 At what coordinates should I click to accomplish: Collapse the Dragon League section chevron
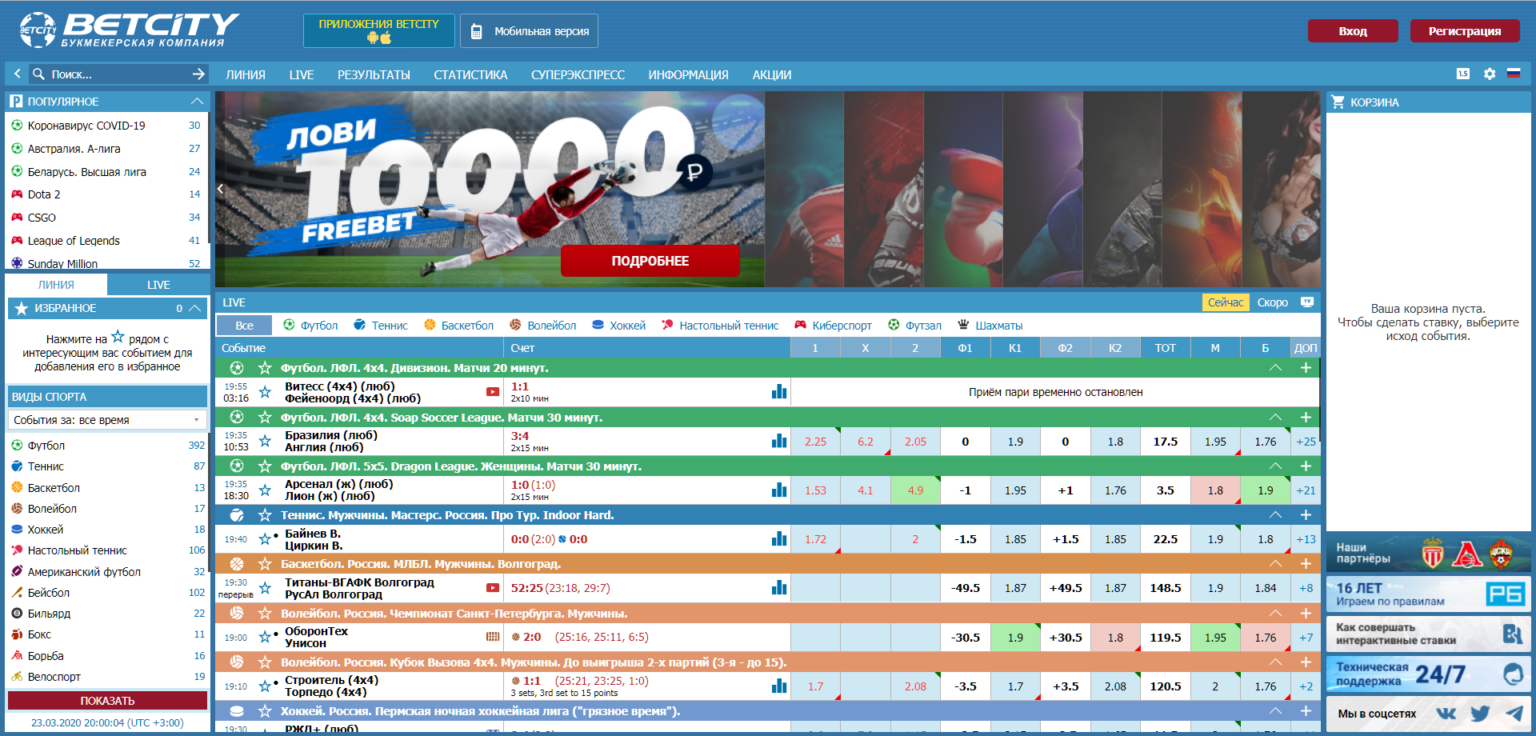(1275, 466)
